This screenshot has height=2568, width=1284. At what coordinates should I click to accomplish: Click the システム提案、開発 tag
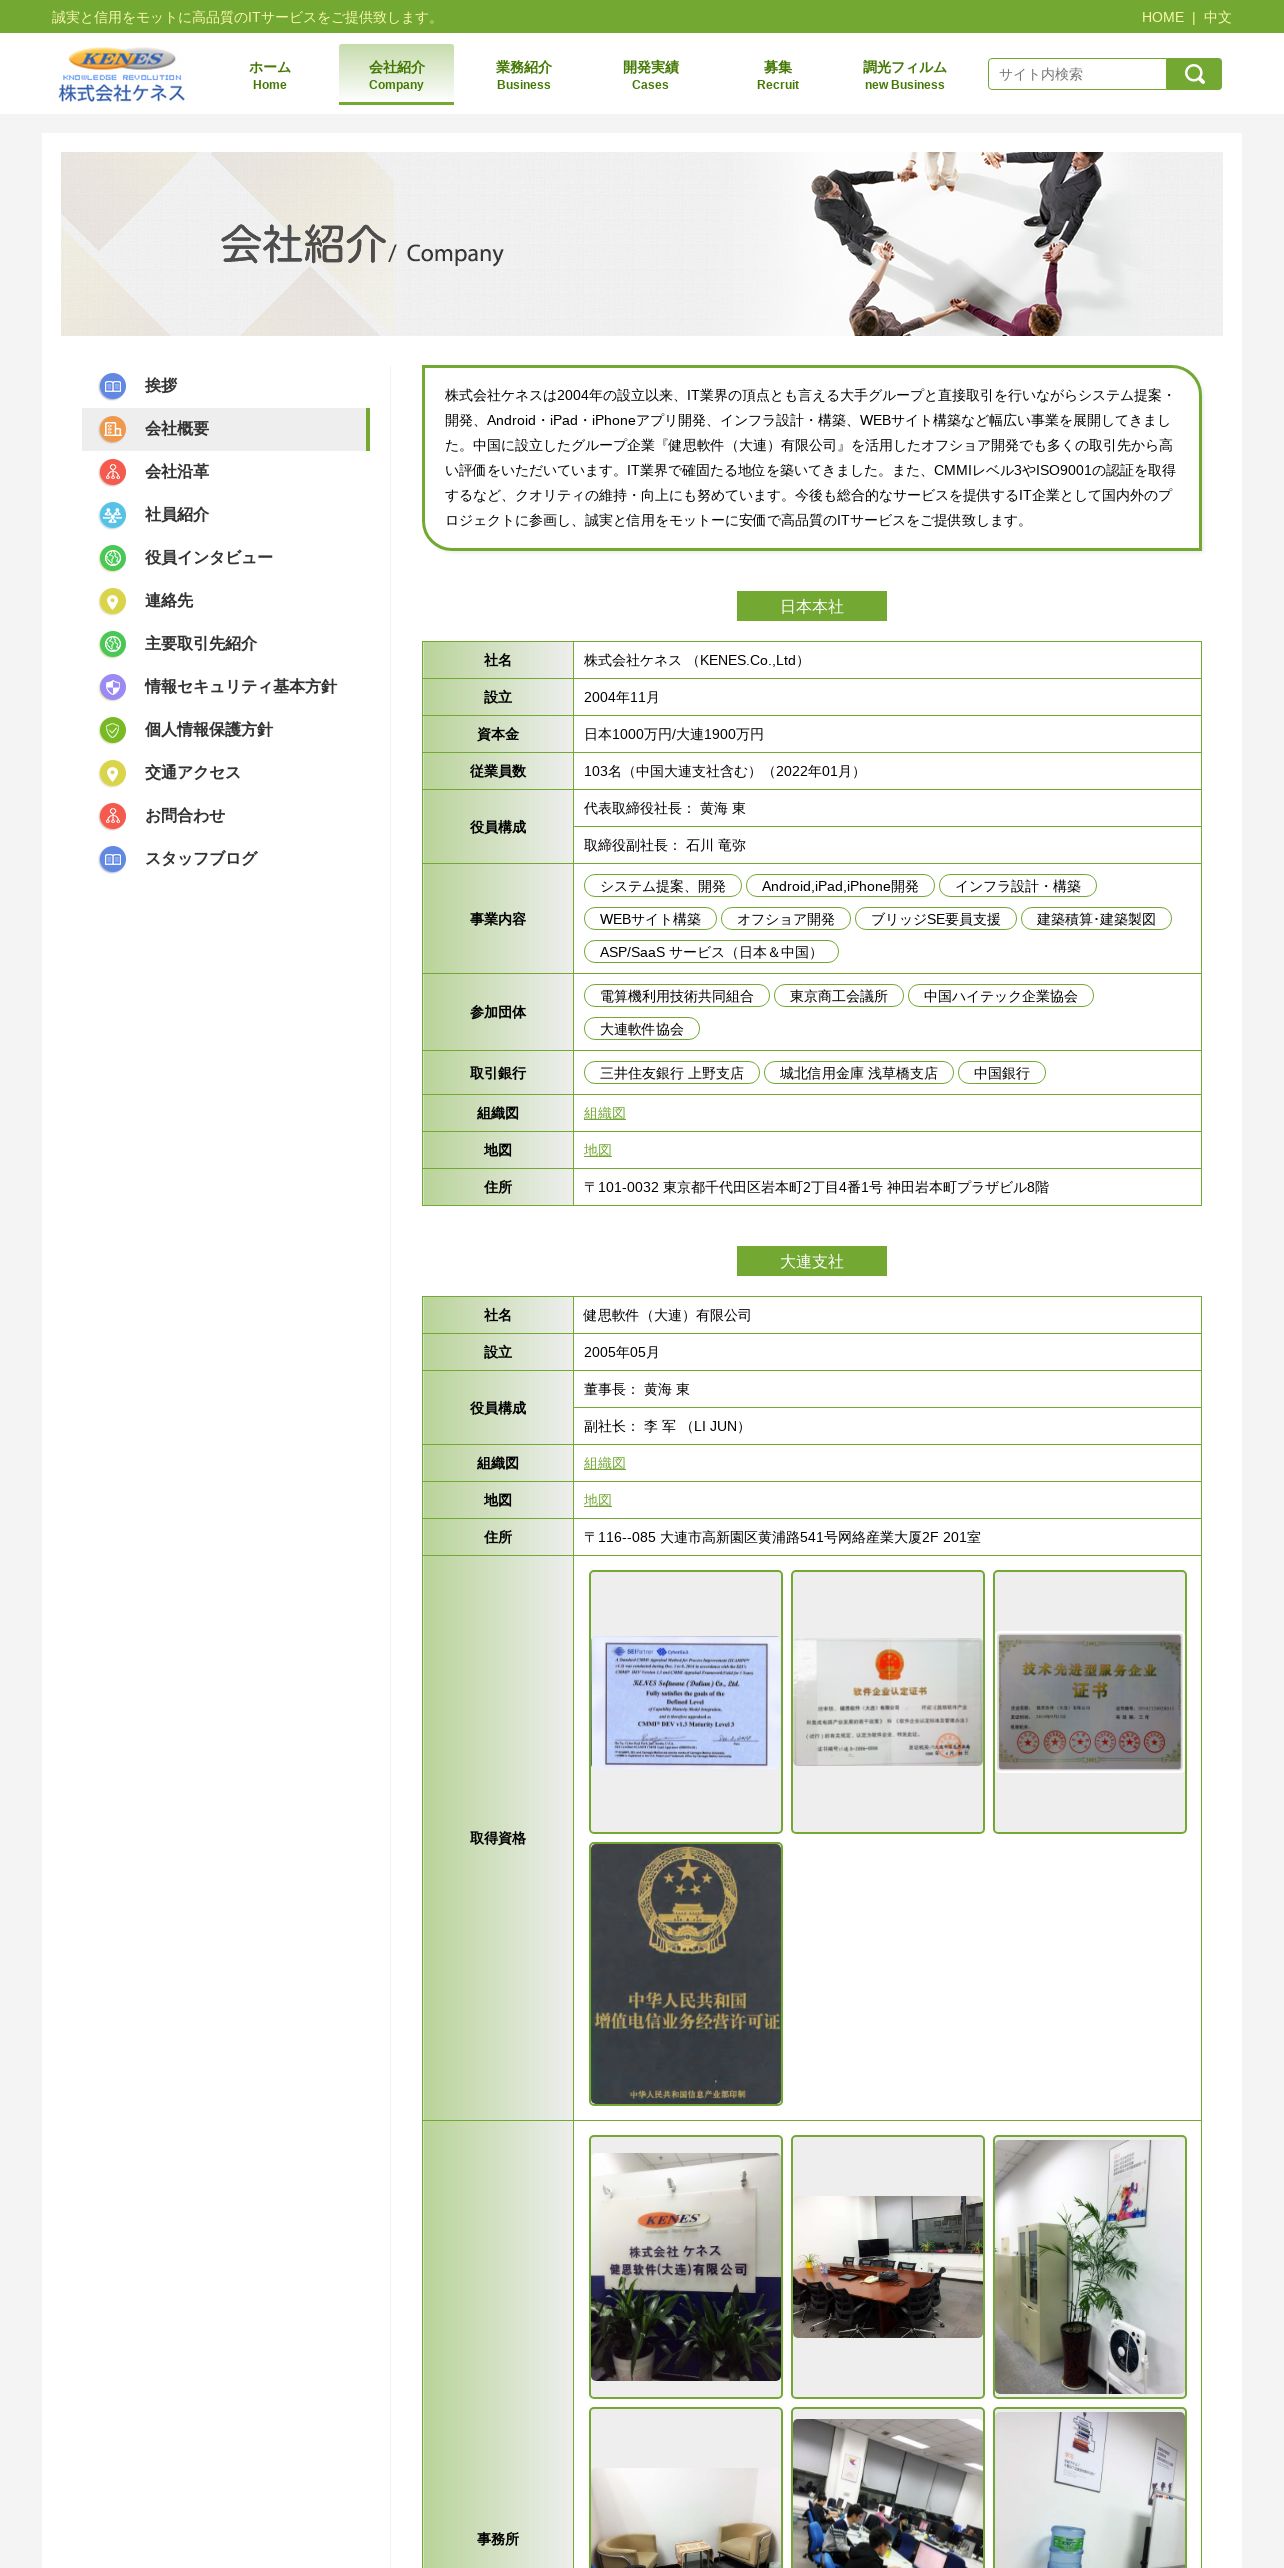(x=663, y=886)
